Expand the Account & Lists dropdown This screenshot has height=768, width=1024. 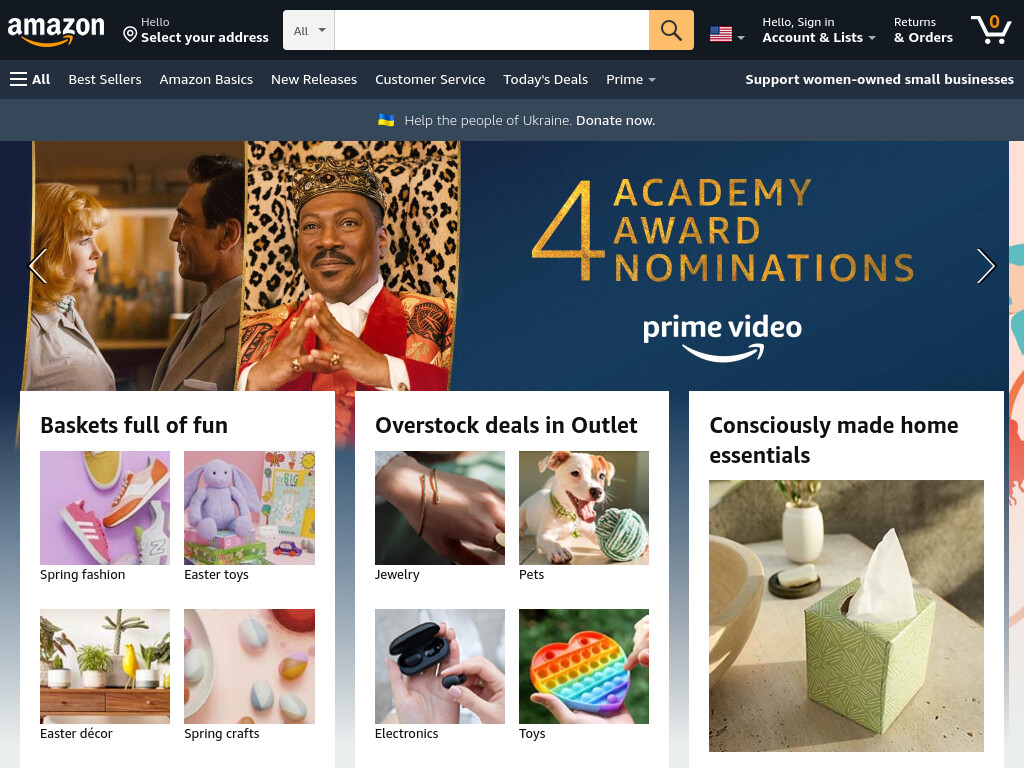[819, 30]
